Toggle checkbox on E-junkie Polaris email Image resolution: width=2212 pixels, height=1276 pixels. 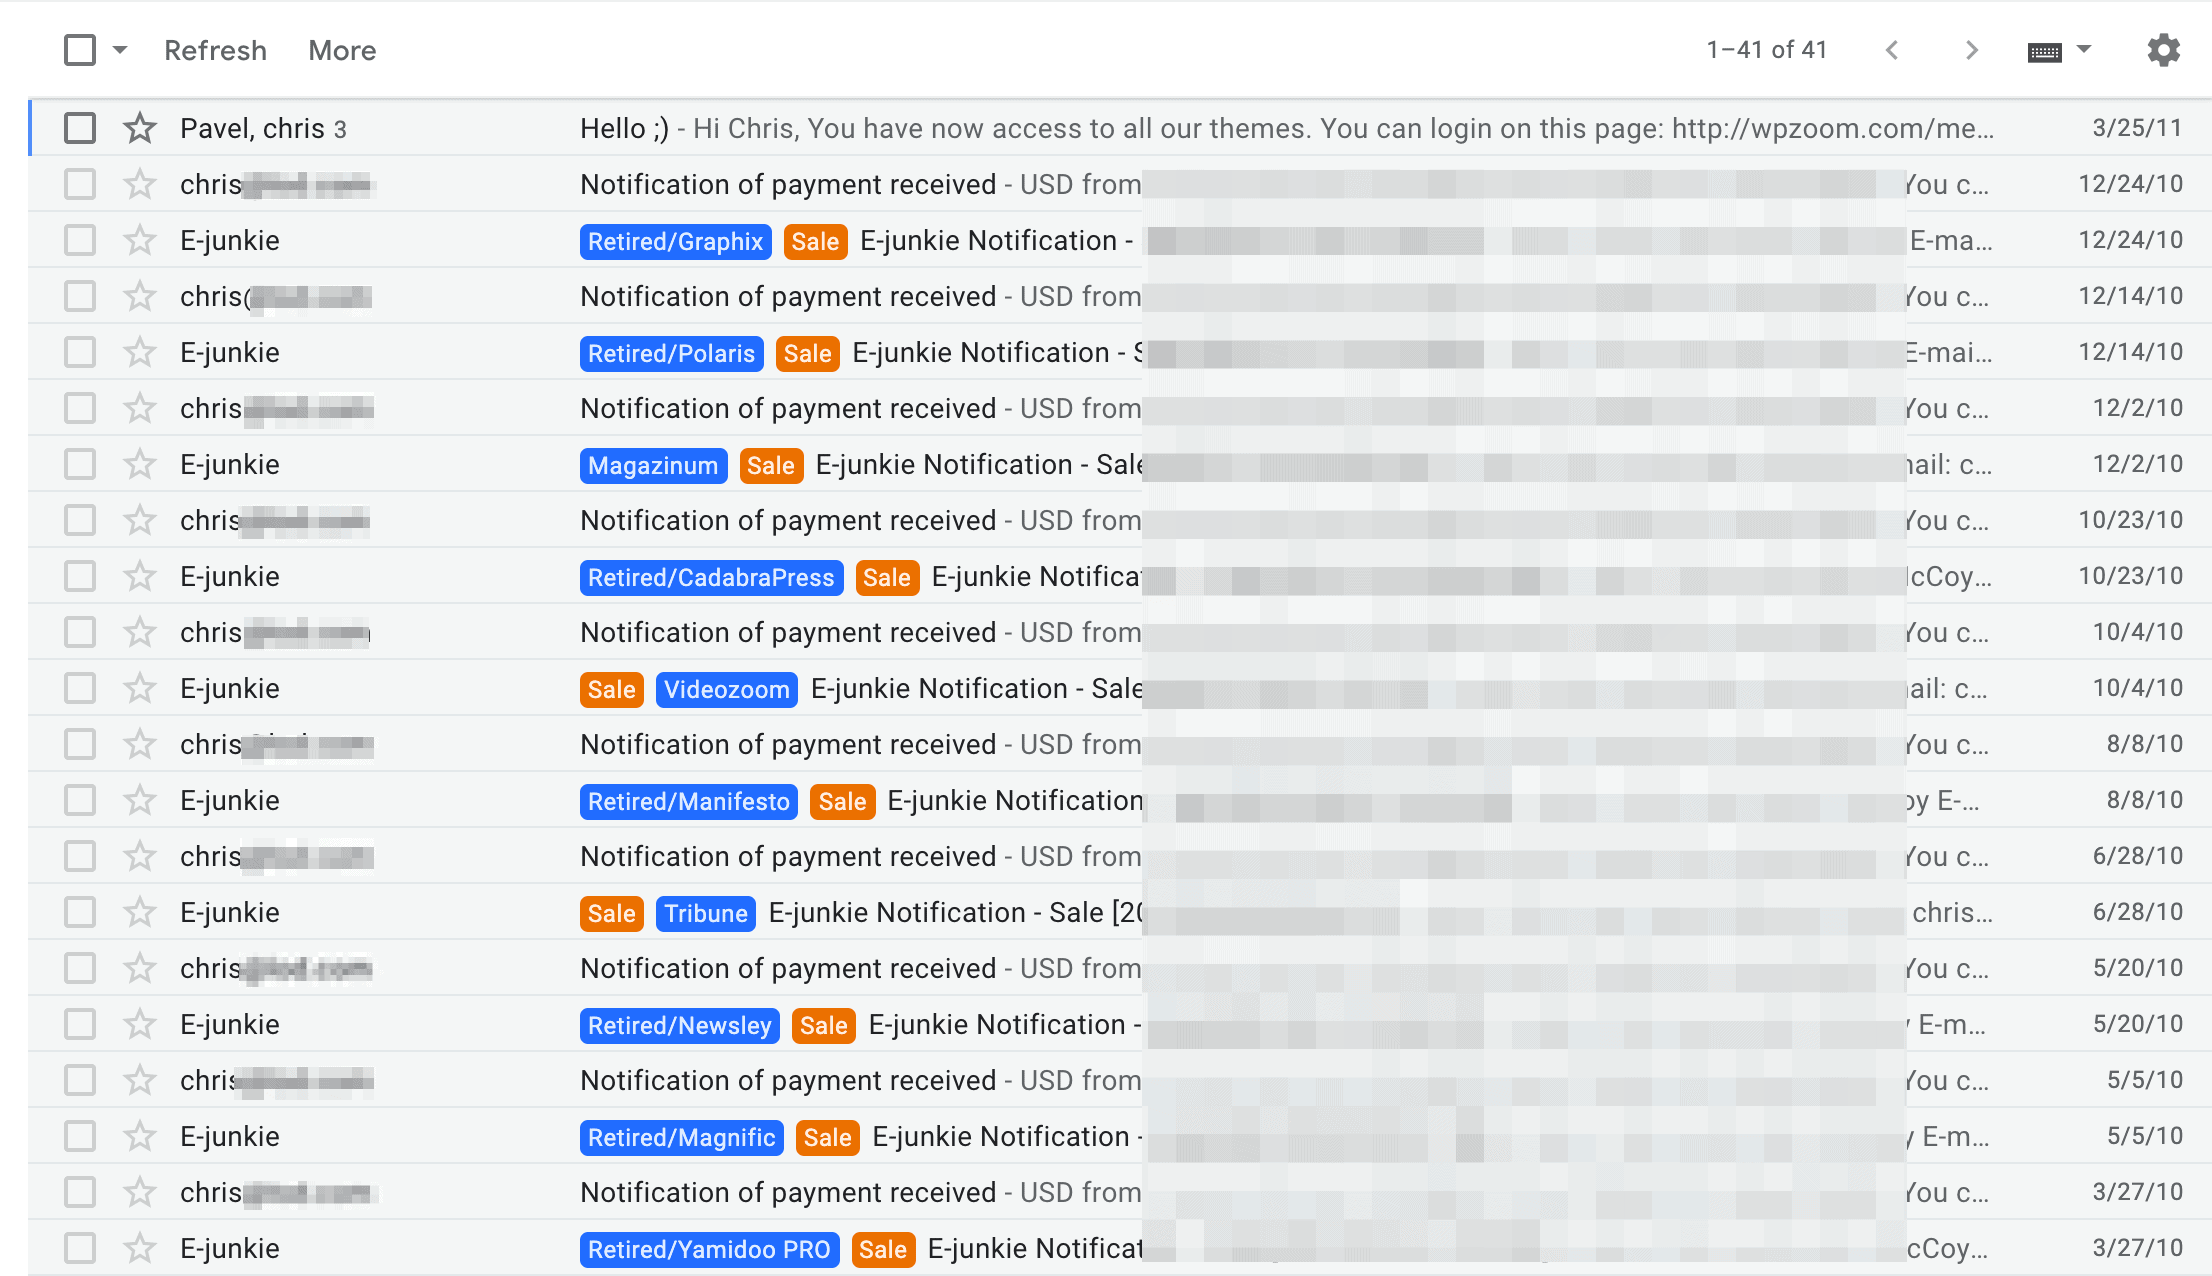pyautogui.click(x=77, y=352)
